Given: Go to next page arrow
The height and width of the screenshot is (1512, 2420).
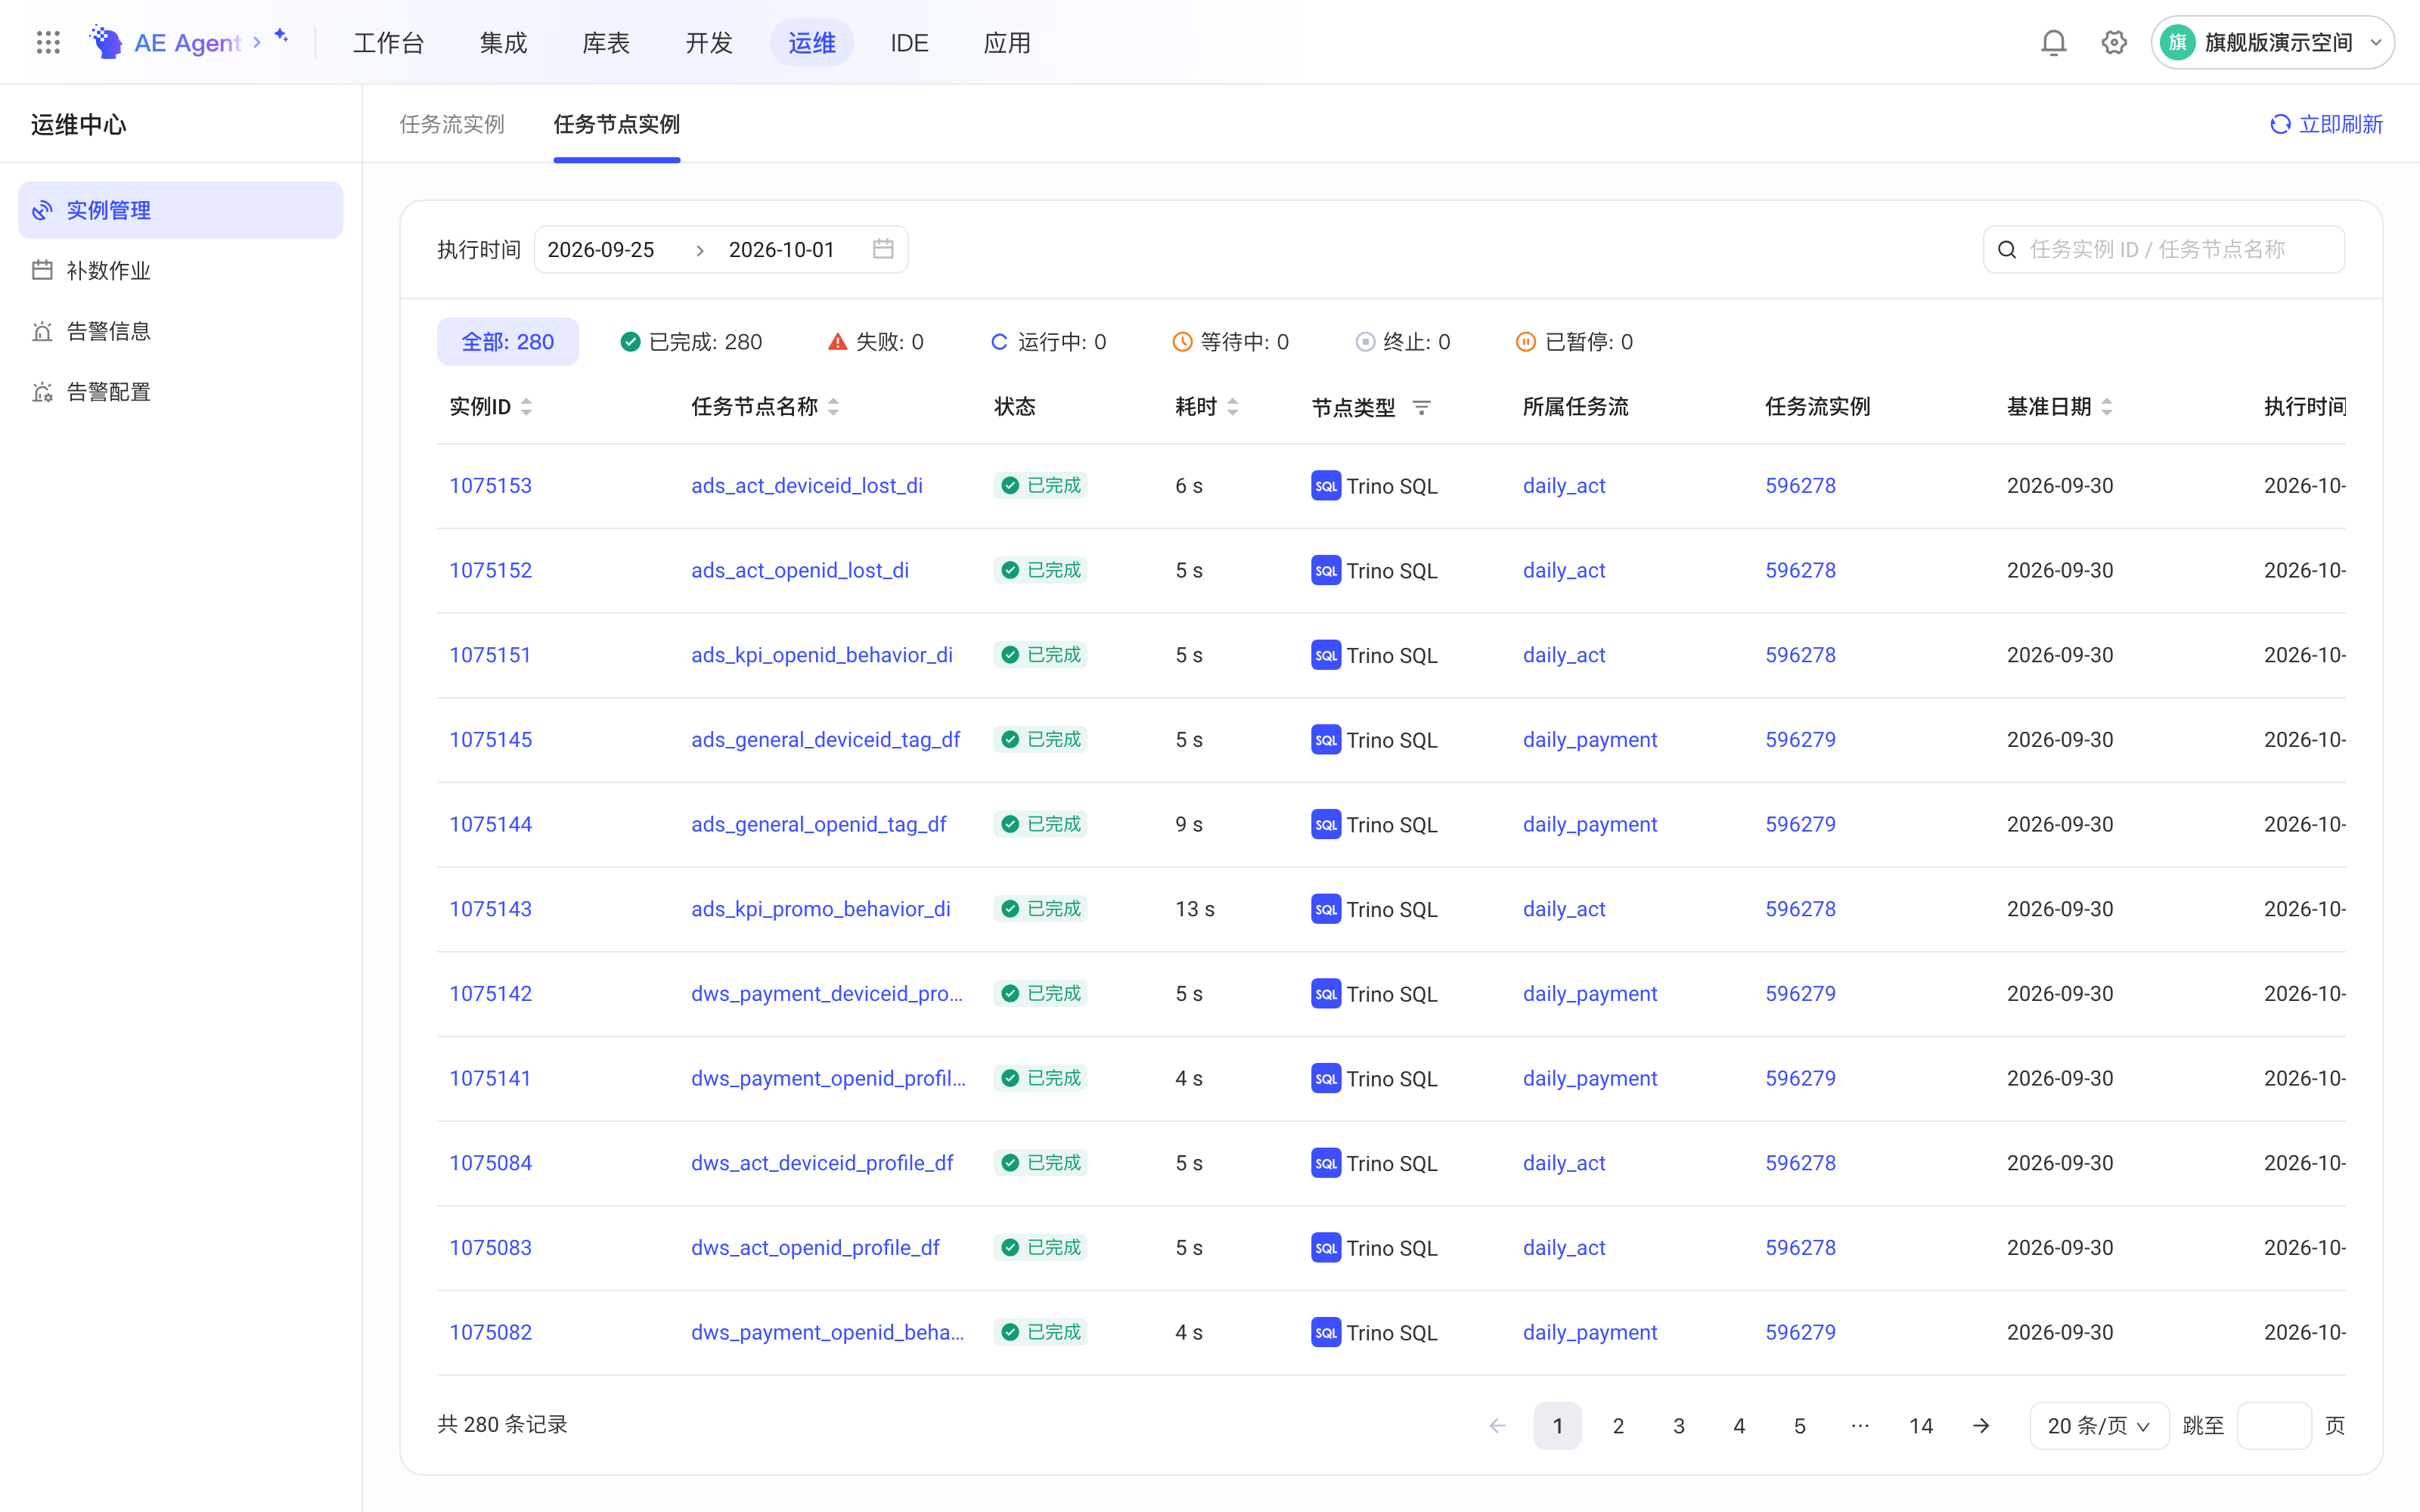Looking at the screenshot, I should 1980,1426.
